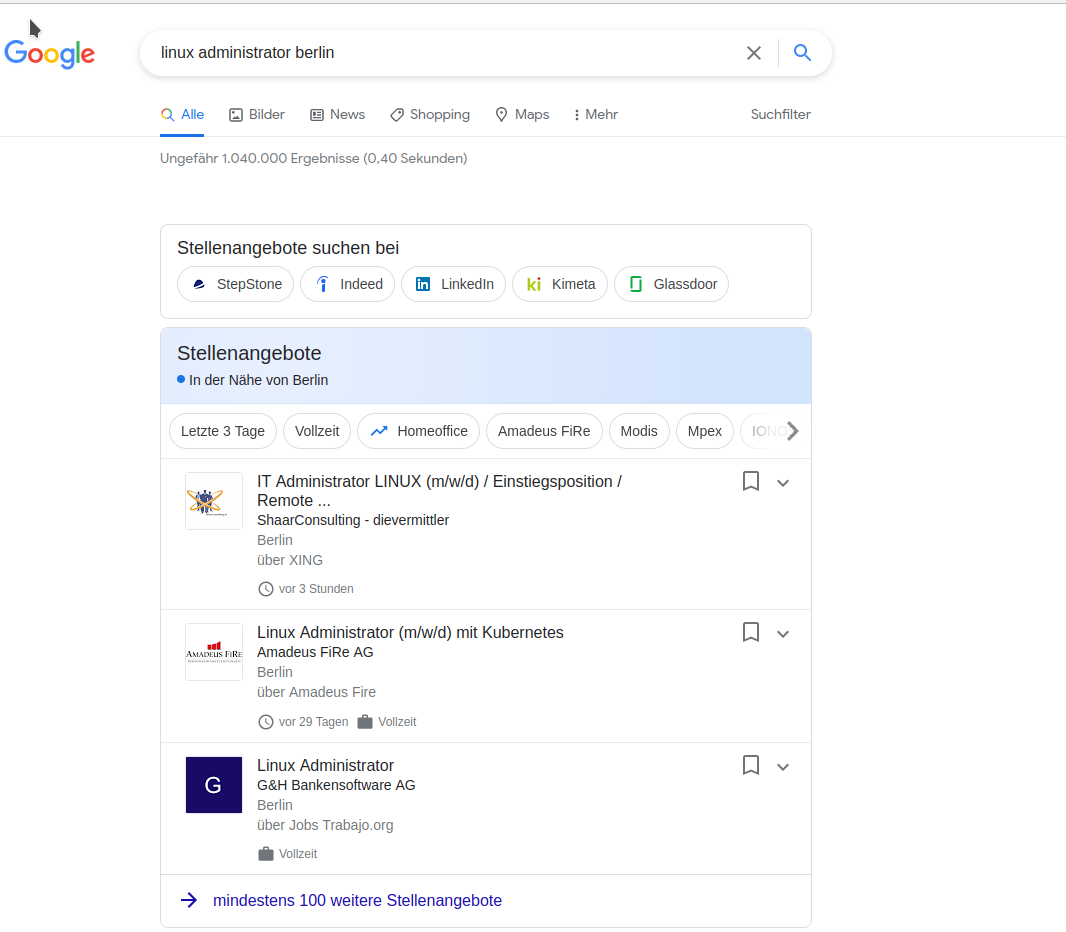Click Stellenangebote suchen bei heading
This screenshot has height=932, width=1066.
288,248
